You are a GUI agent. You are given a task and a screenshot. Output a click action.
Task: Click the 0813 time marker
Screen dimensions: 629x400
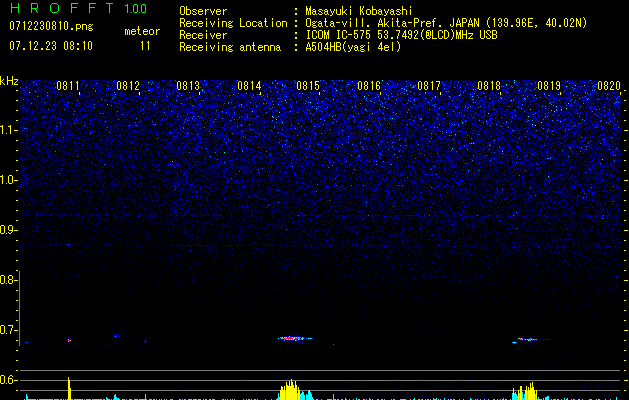pyautogui.click(x=188, y=86)
